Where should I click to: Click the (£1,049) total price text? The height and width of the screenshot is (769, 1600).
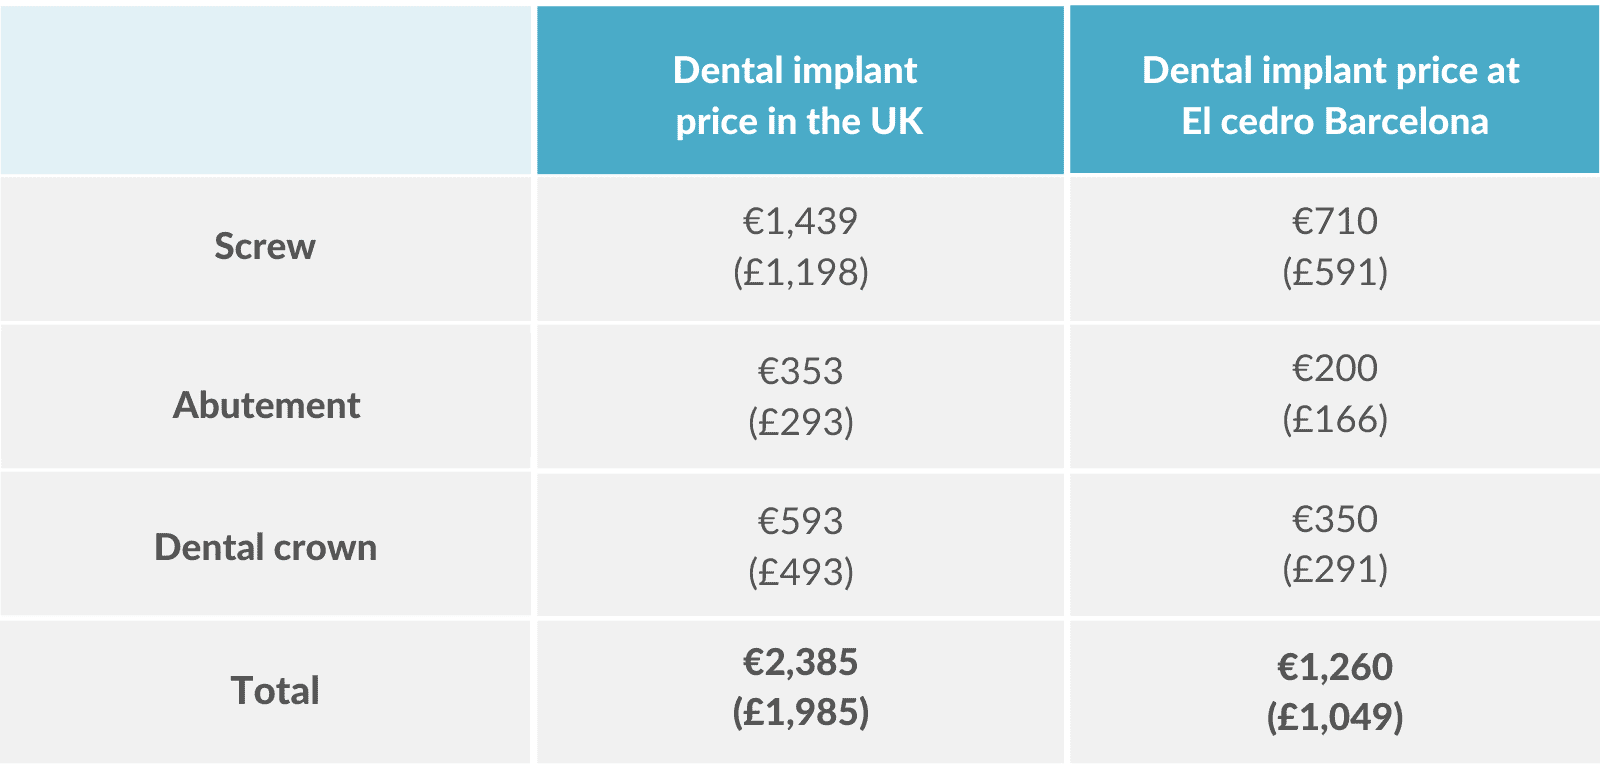click(1334, 717)
